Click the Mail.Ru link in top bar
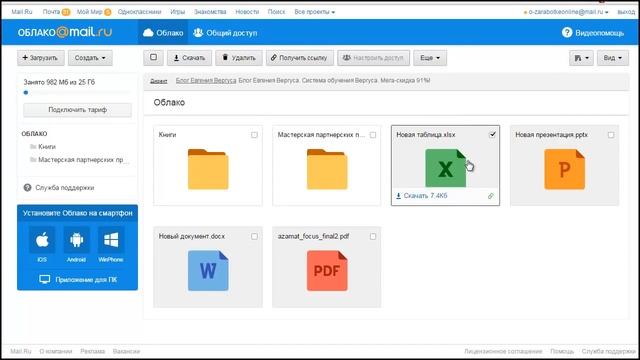 click(x=22, y=12)
